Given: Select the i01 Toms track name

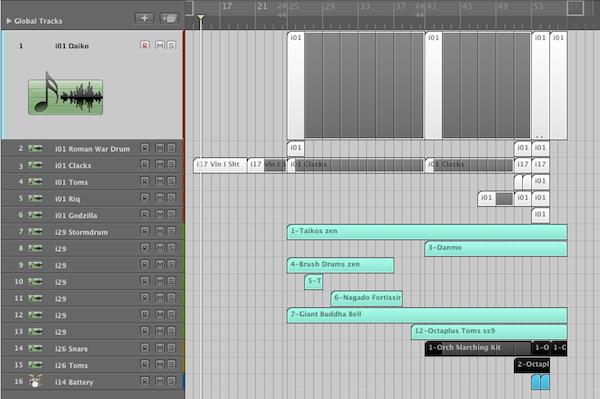Looking at the screenshot, I should click(x=71, y=182).
